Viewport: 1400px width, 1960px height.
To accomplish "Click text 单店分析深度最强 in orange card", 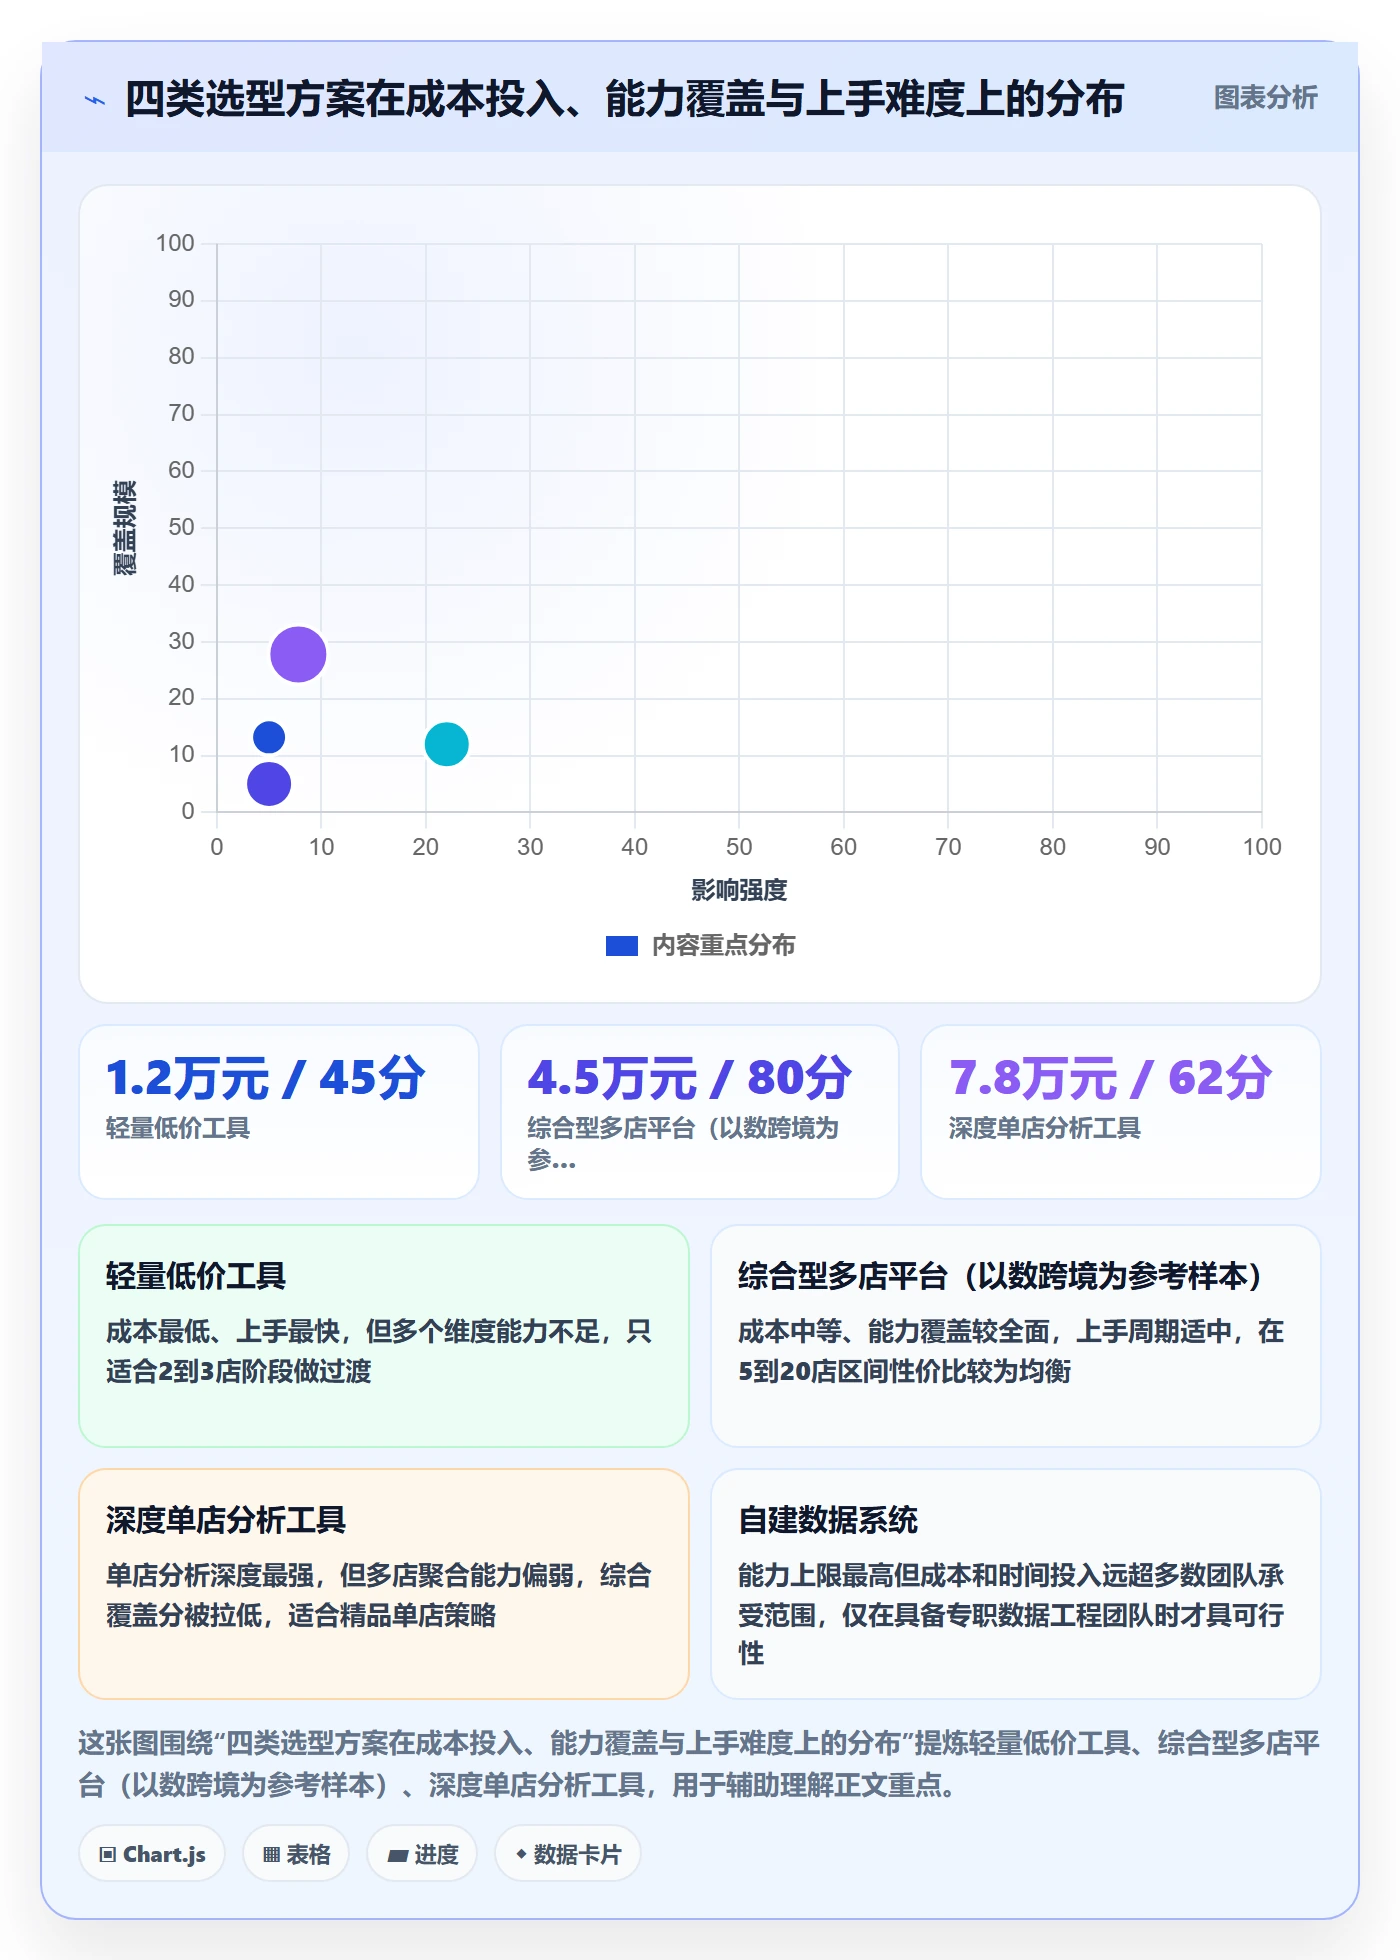I will 210,1576.
